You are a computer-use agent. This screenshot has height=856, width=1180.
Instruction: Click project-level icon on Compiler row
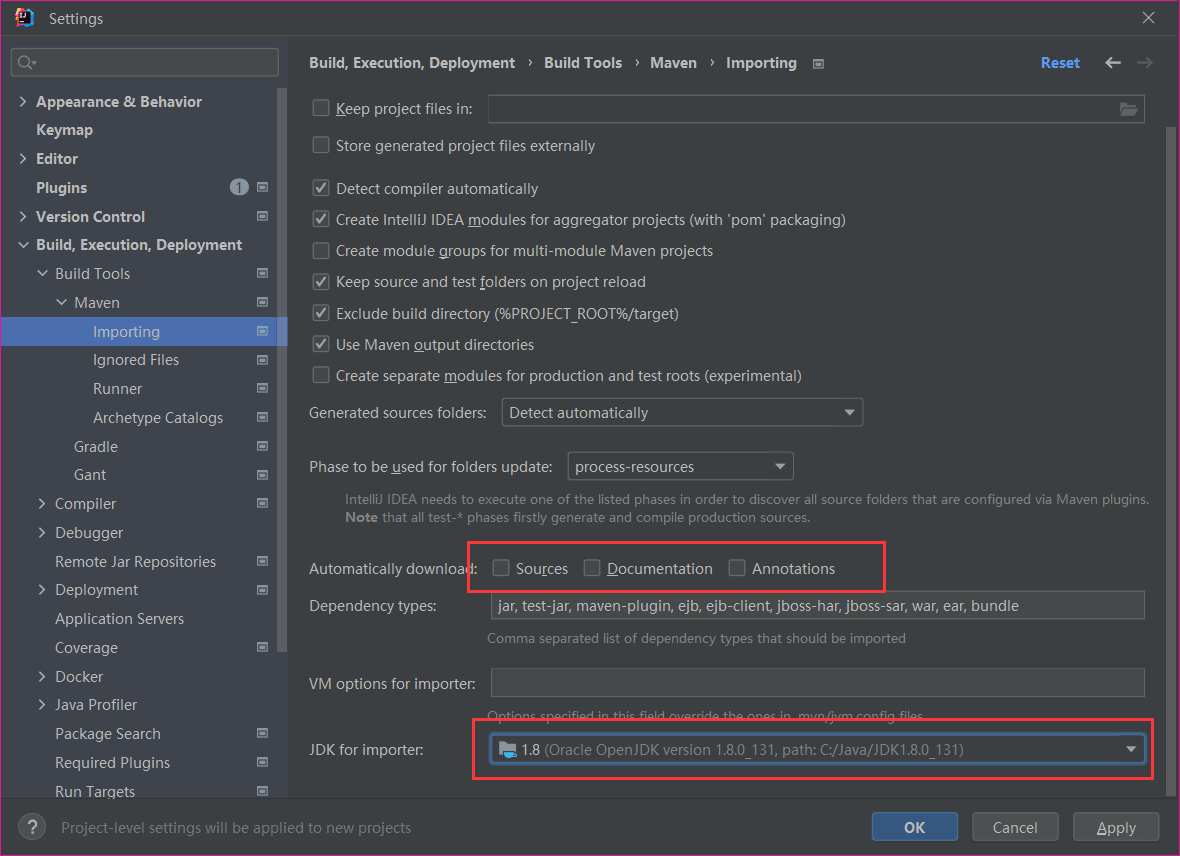pos(262,504)
